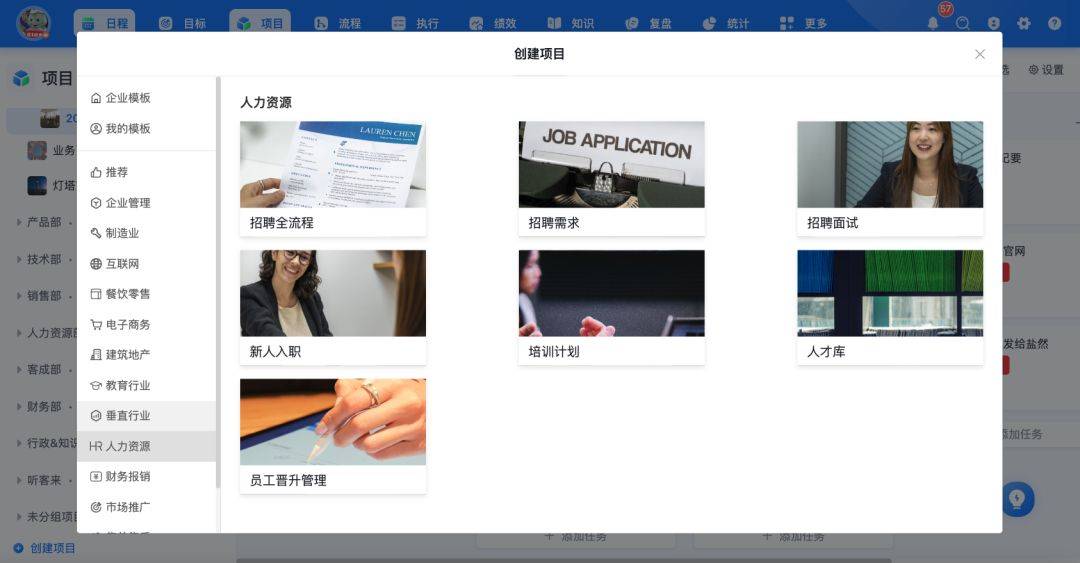Open the 绩效 performance tab
The height and width of the screenshot is (563, 1080).
[x=493, y=23]
